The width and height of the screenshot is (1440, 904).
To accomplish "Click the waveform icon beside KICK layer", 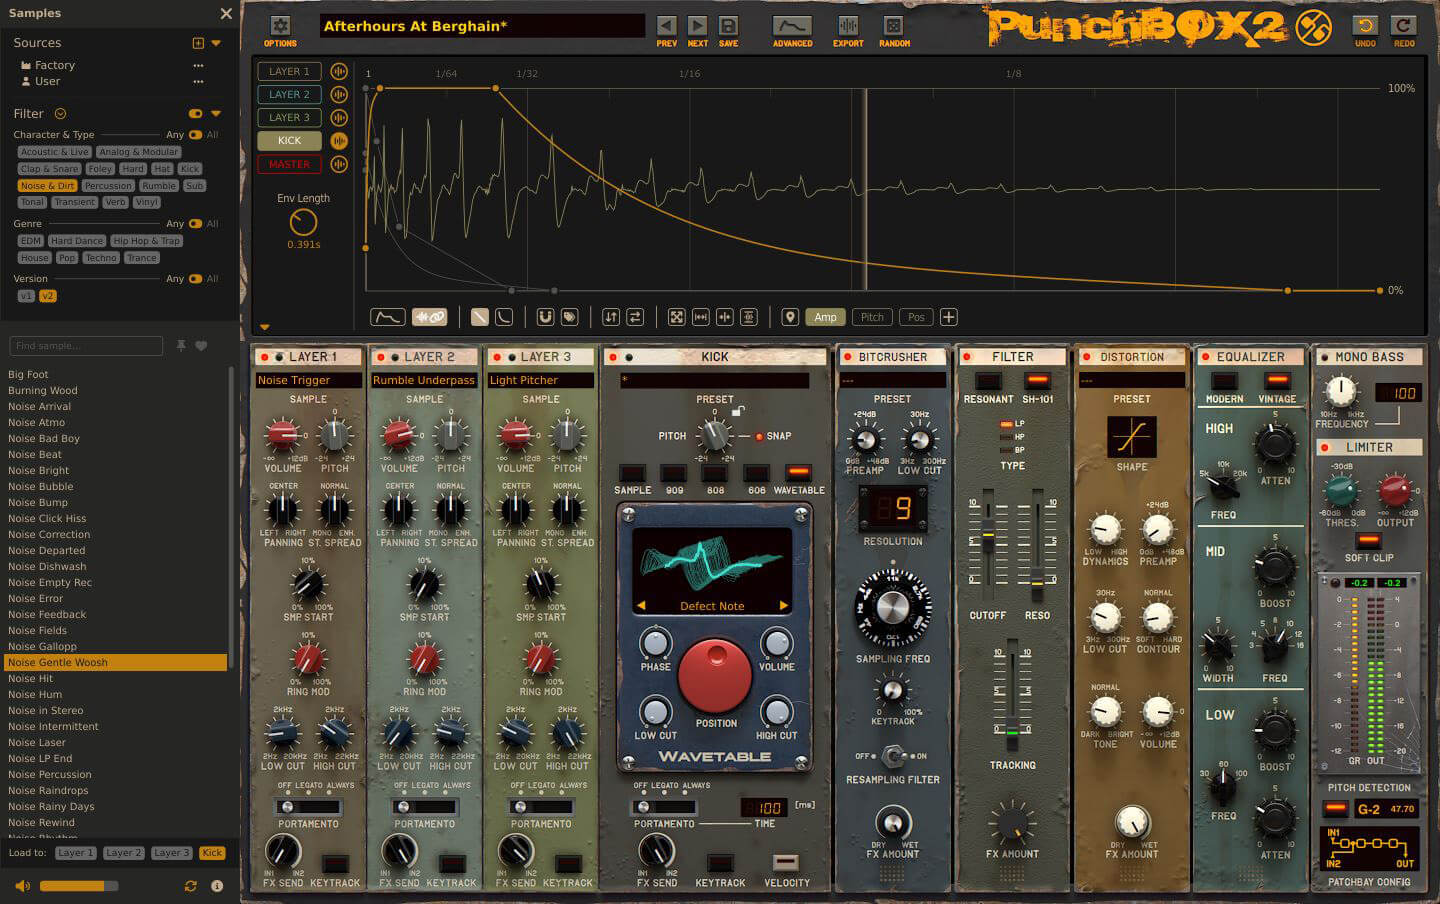I will tap(339, 141).
